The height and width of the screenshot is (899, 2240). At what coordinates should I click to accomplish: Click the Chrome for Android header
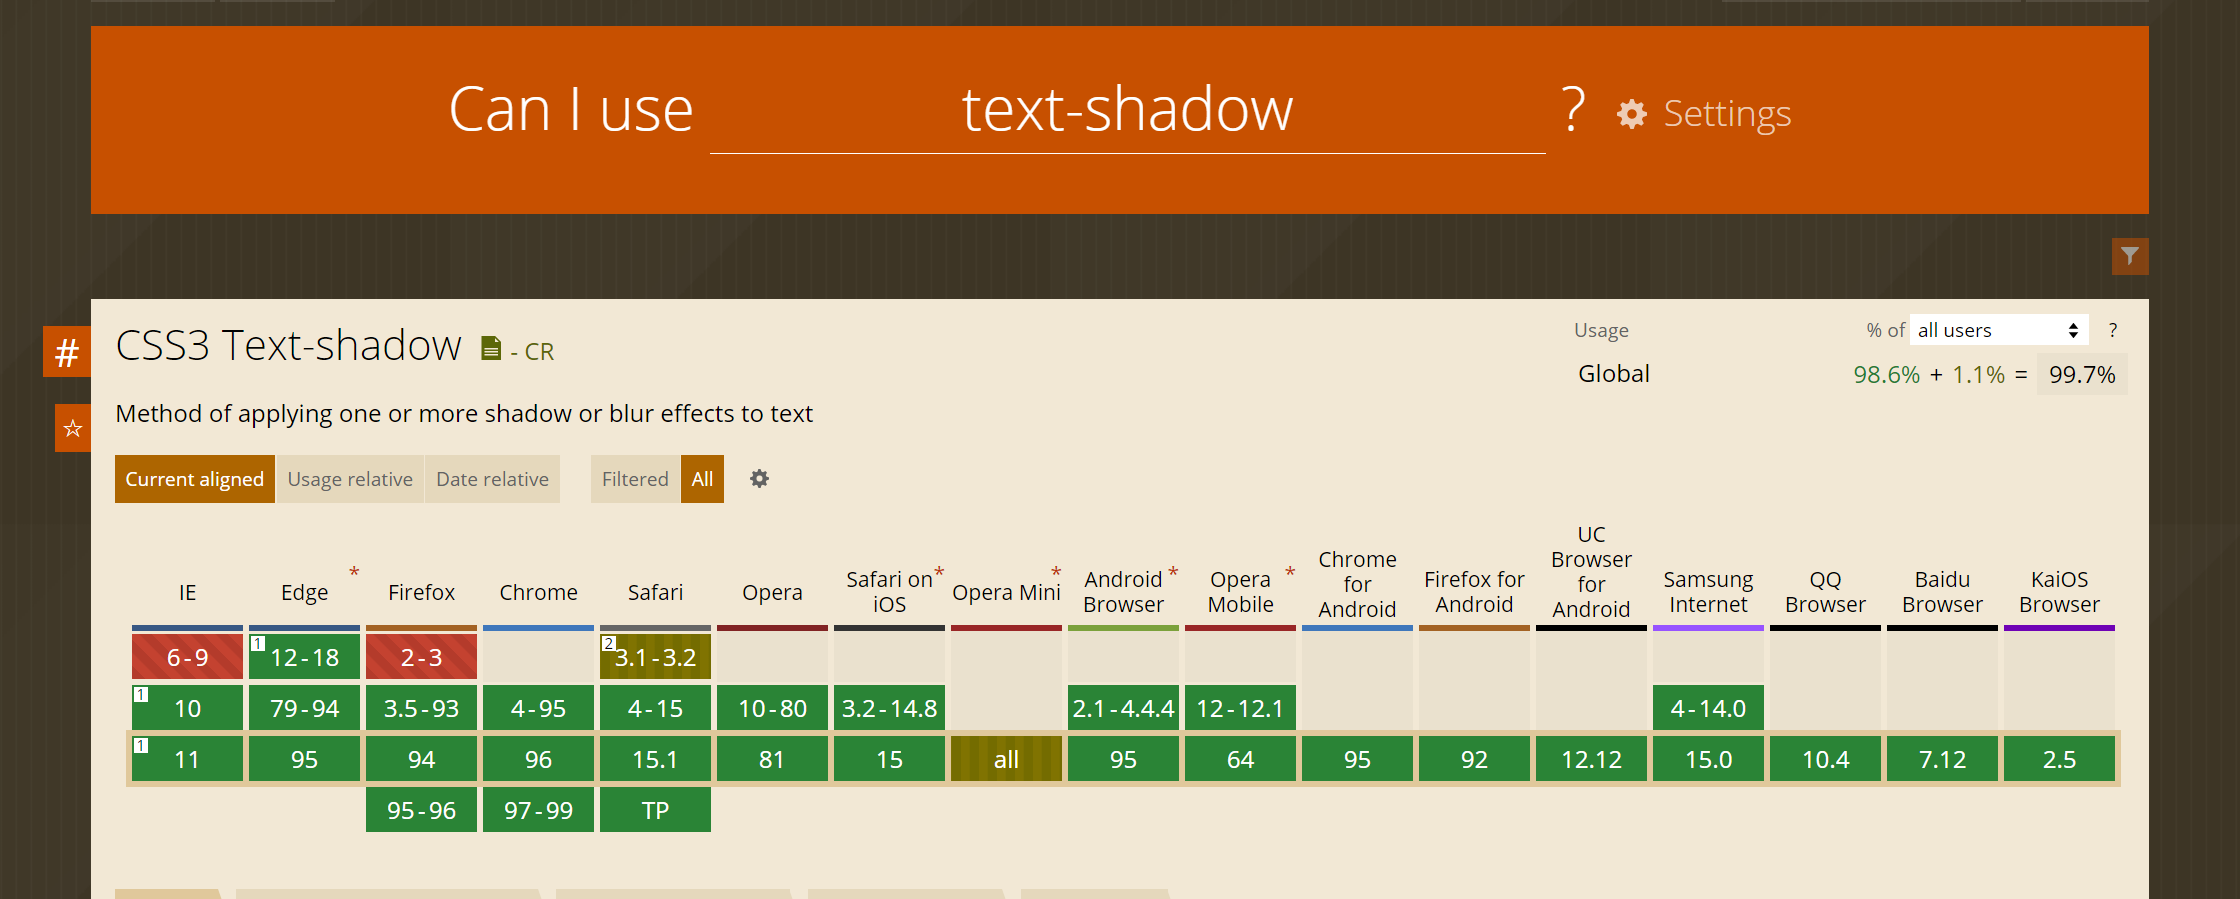coord(1357,584)
